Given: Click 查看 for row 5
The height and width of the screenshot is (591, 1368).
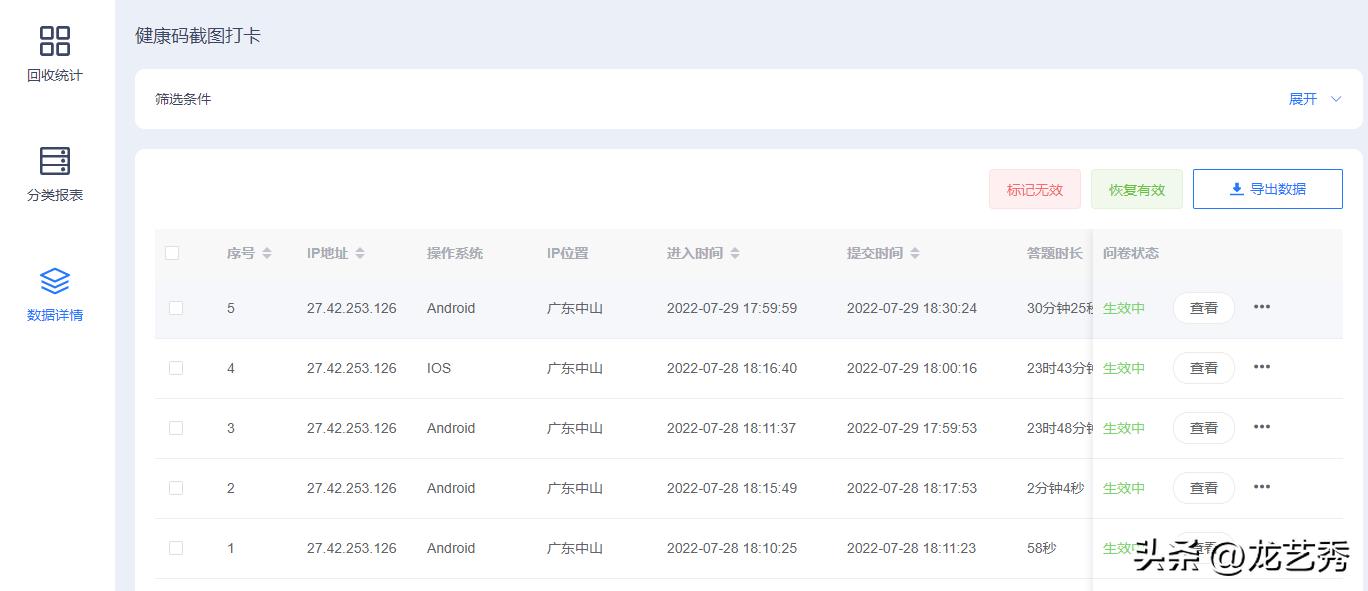Looking at the screenshot, I should click(1204, 308).
